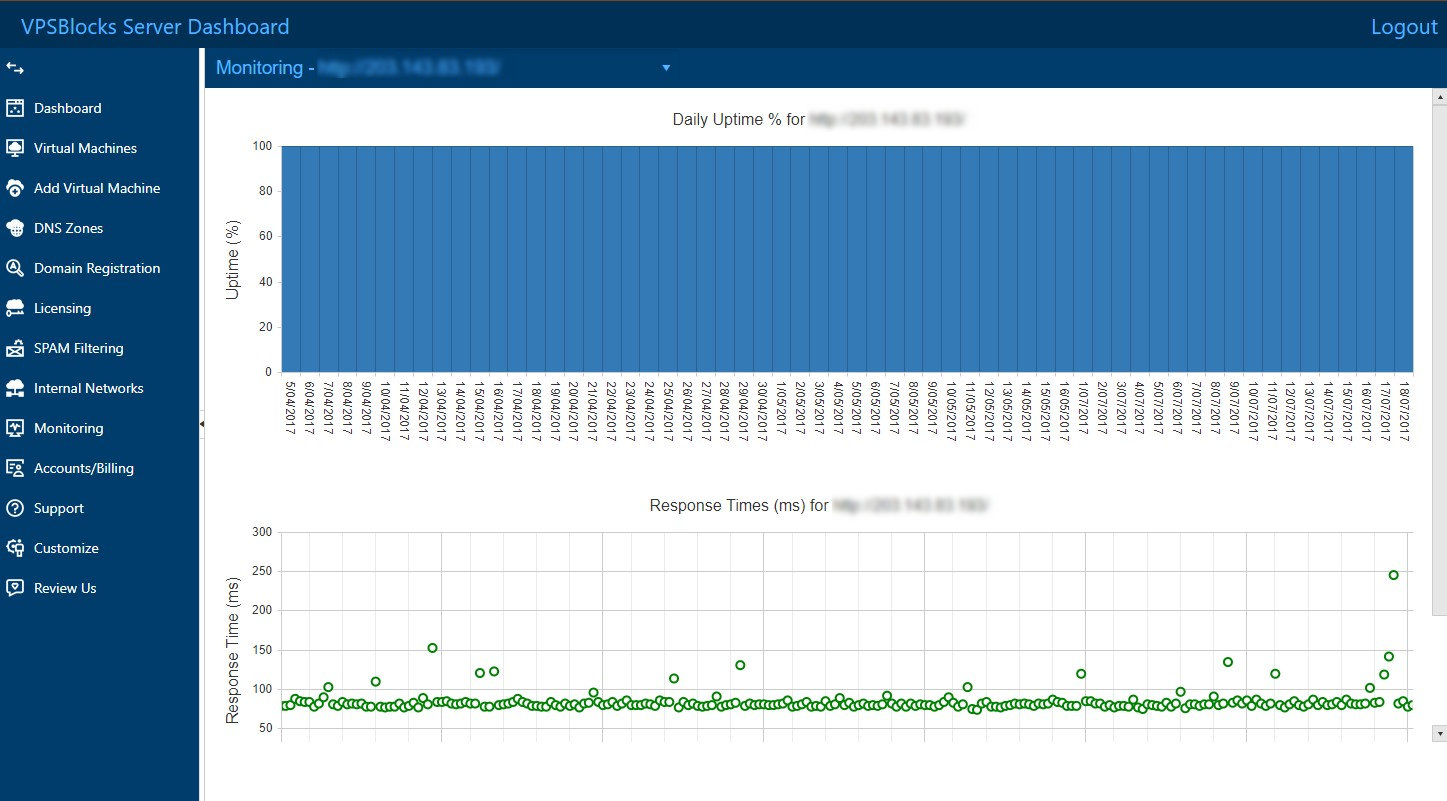Open the Review Us menu entry
The height and width of the screenshot is (801, 1447).
[64, 588]
